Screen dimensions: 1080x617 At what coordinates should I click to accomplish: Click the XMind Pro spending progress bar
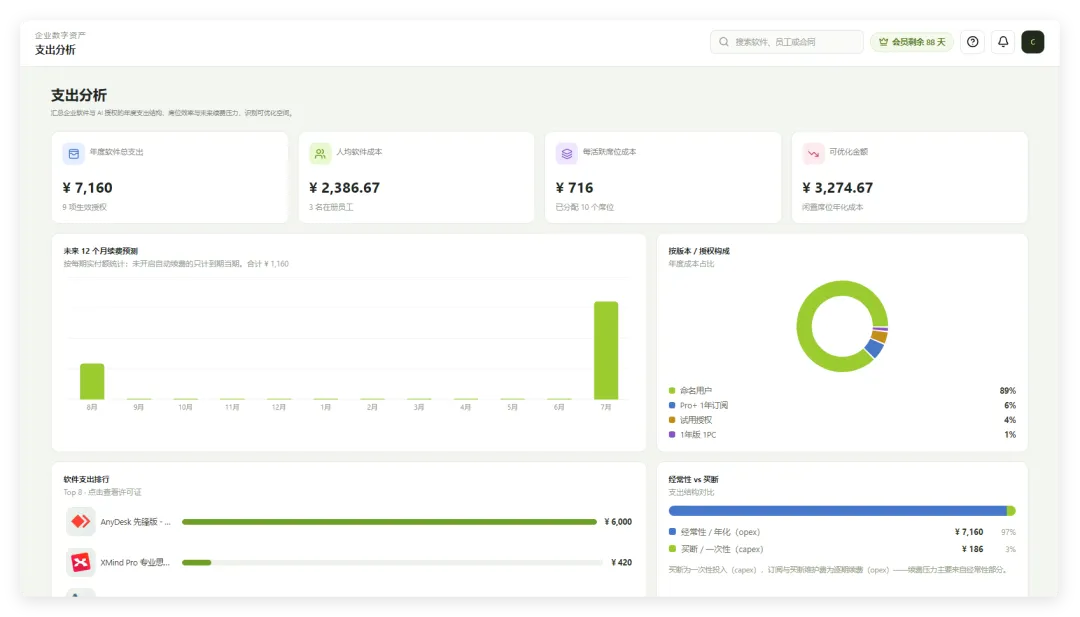coord(392,563)
